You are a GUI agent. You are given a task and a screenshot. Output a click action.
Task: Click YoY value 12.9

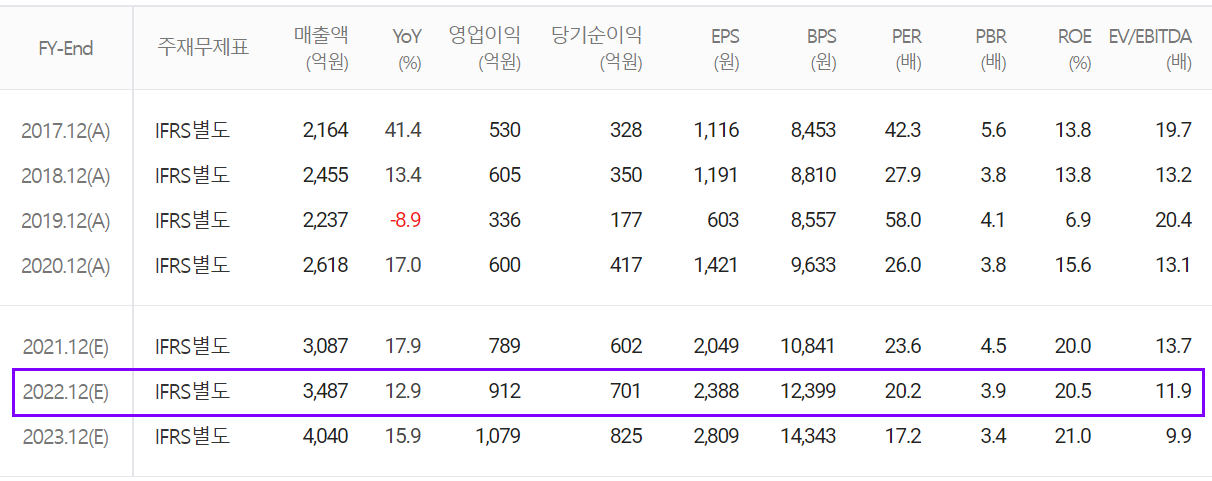(x=403, y=391)
